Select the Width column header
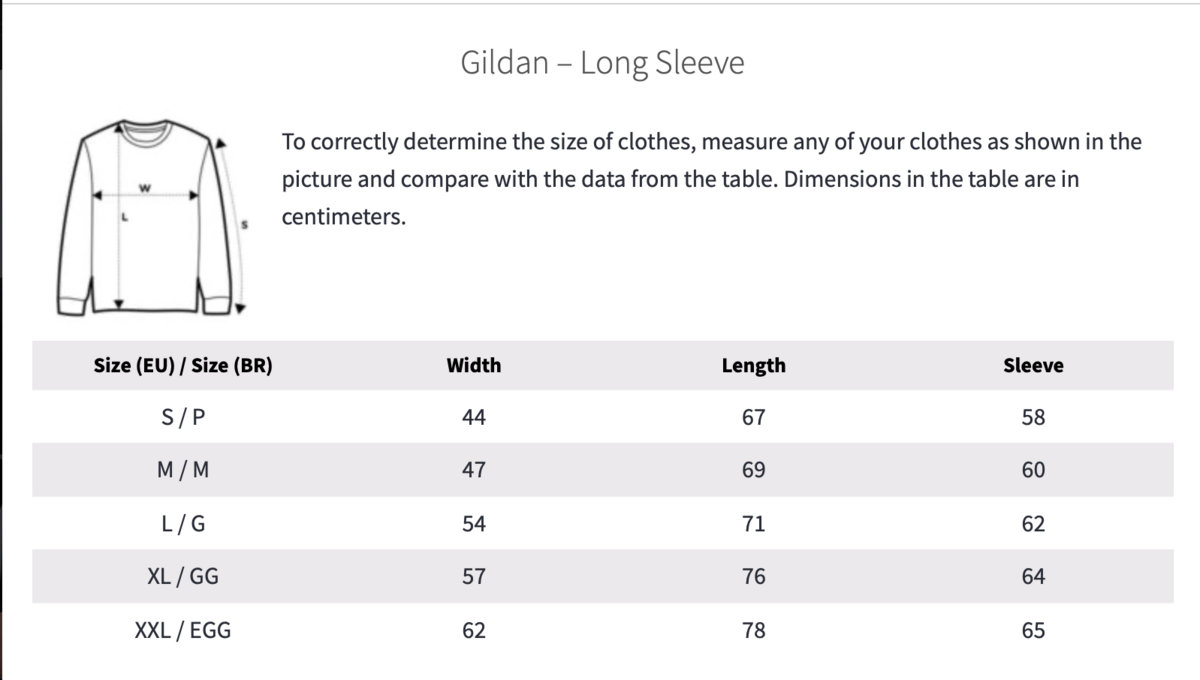Screen dimensions: 1200x680 474,365
